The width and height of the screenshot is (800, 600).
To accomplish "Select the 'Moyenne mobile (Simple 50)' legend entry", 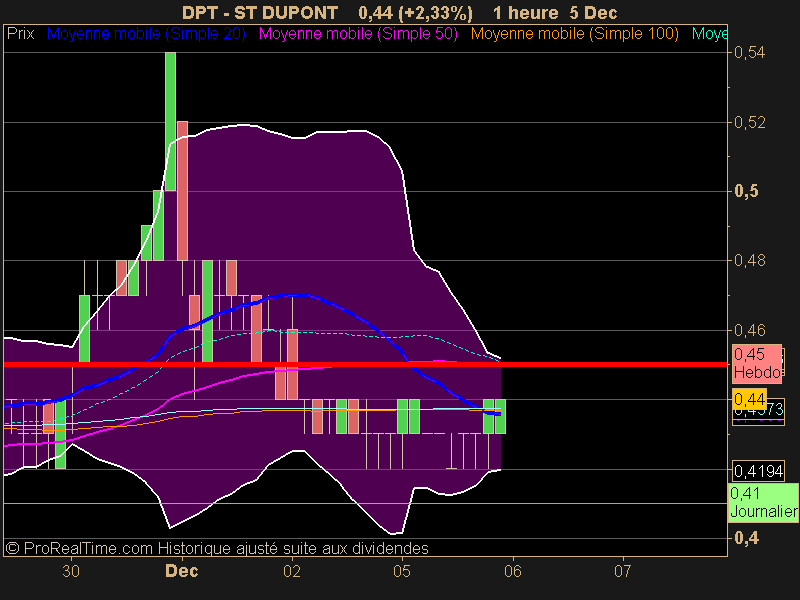I will (x=358, y=34).
